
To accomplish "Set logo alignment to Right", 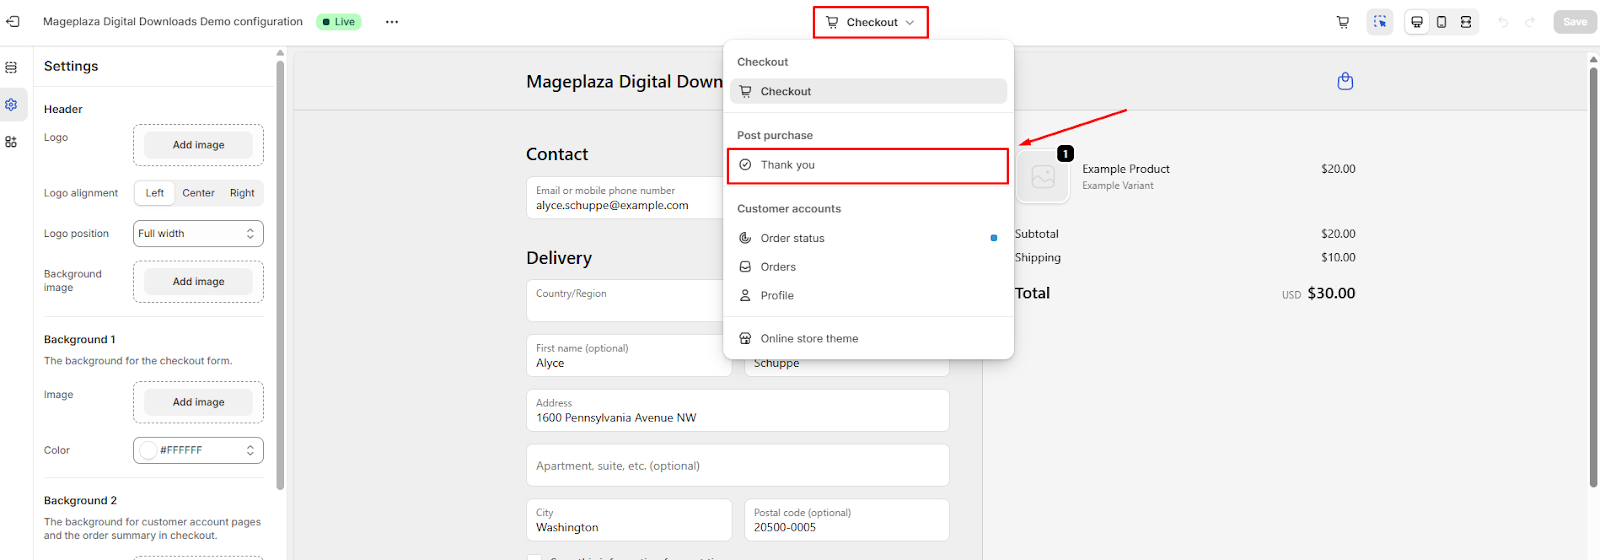I will [242, 193].
